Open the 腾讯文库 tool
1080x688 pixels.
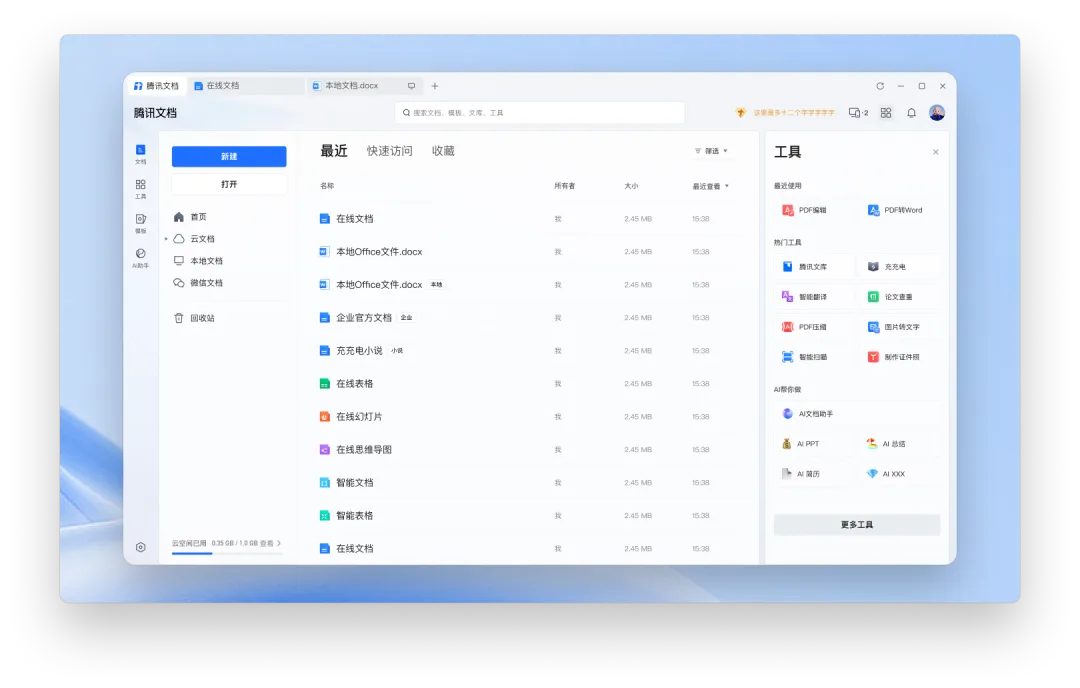(813, 267)
